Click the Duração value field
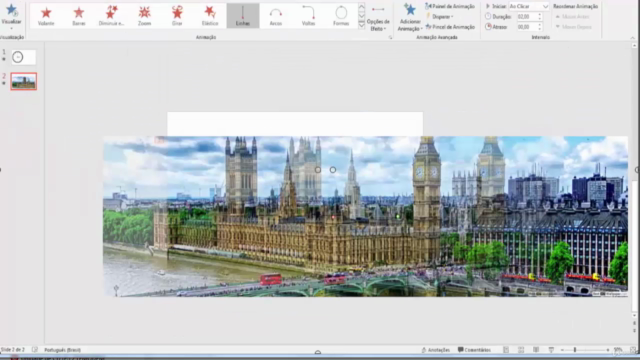 pos(526,17)
